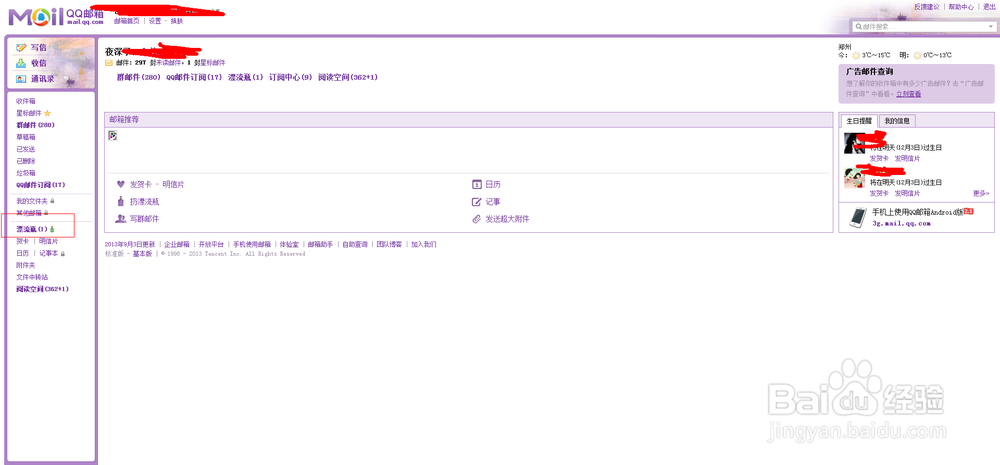Image resolution: width=1000 pixels, height=465 pixels.
Task: Click the QQ Mail logo
Action: (x=55, y=16)
